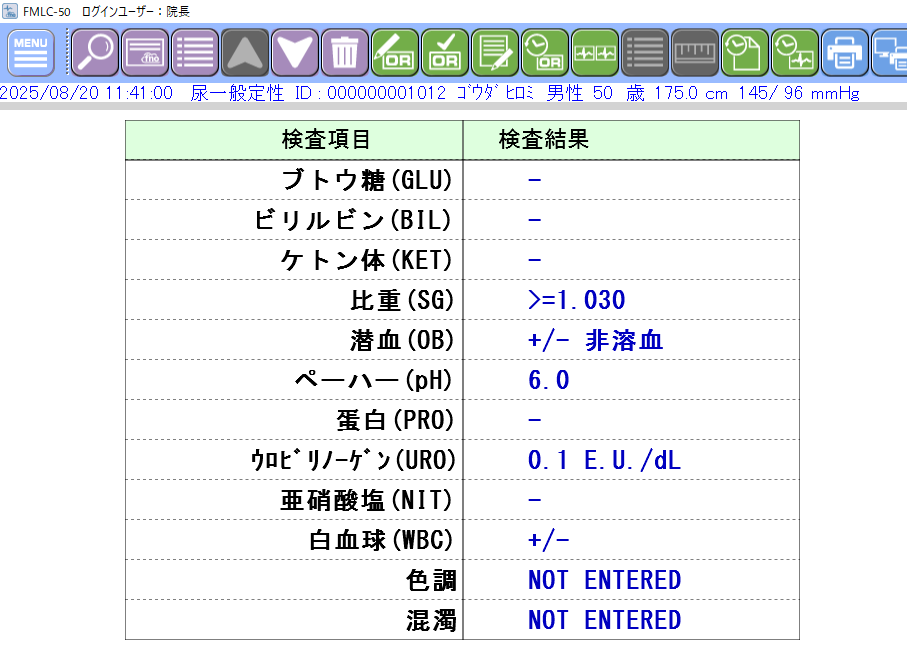Click the gray up arrow icon
Image resolution: width=907 pixels, height=667 pixels.
(x=245, y=53)
